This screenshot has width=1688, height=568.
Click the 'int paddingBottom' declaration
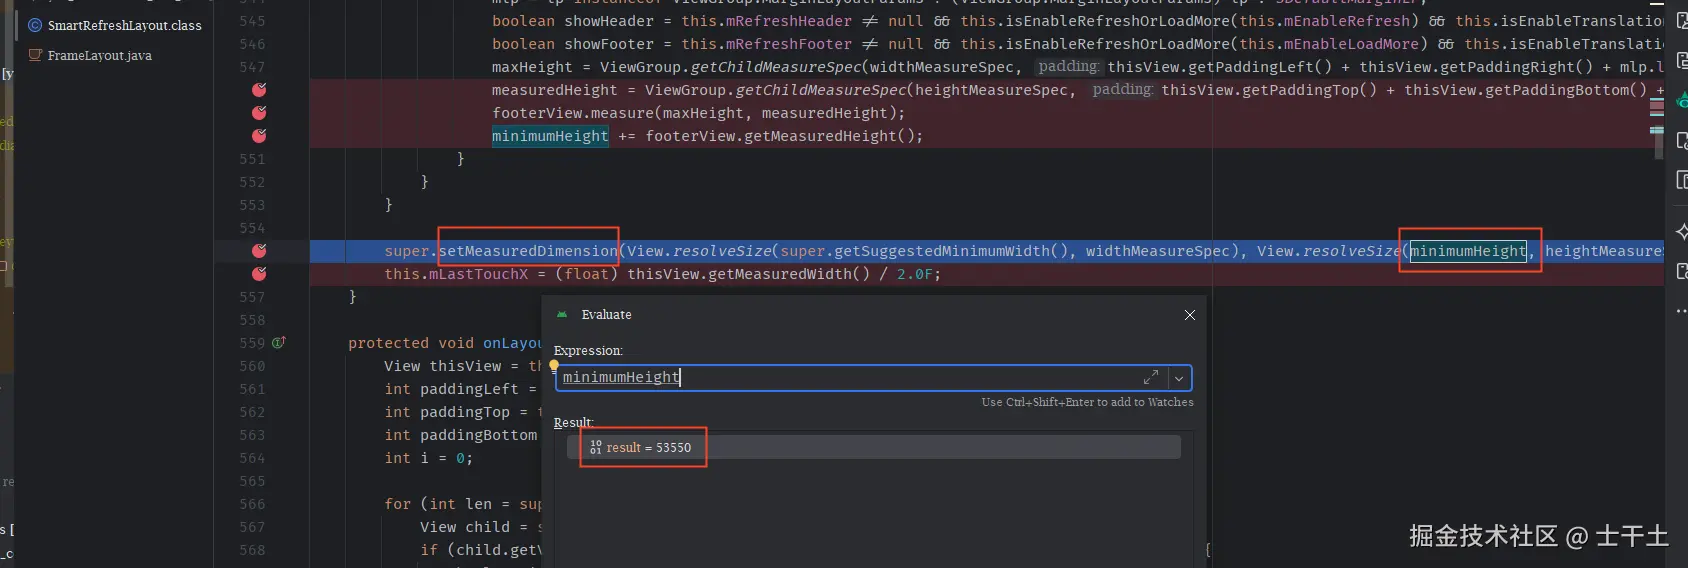click(460, 435)
